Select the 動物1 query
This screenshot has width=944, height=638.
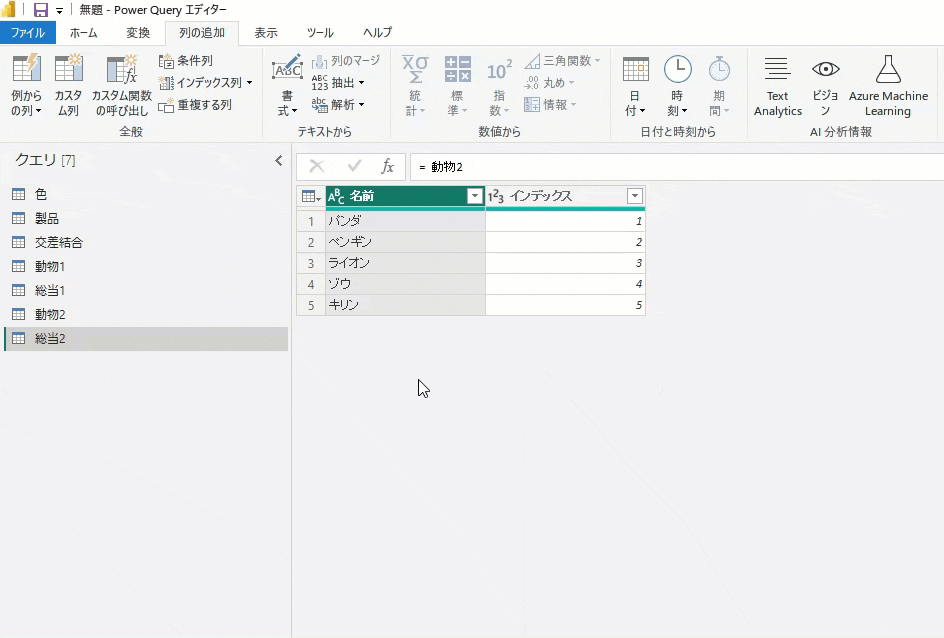[x=146, y=266]
